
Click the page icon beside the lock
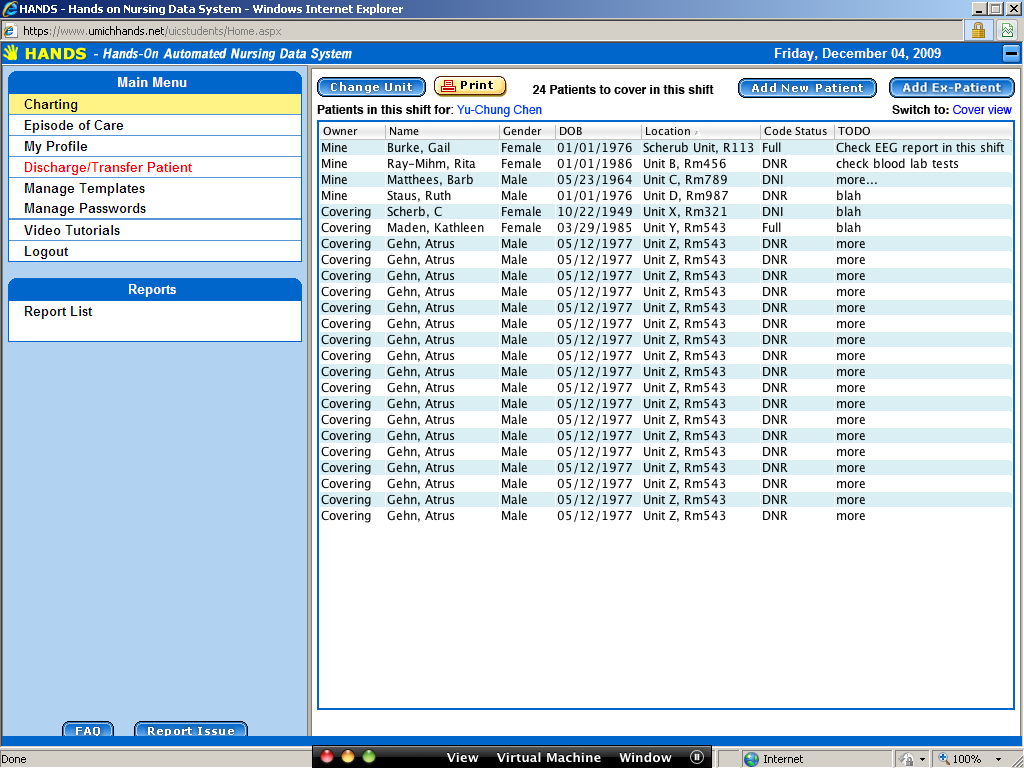pyautogui.click(x=1008, y=30)
